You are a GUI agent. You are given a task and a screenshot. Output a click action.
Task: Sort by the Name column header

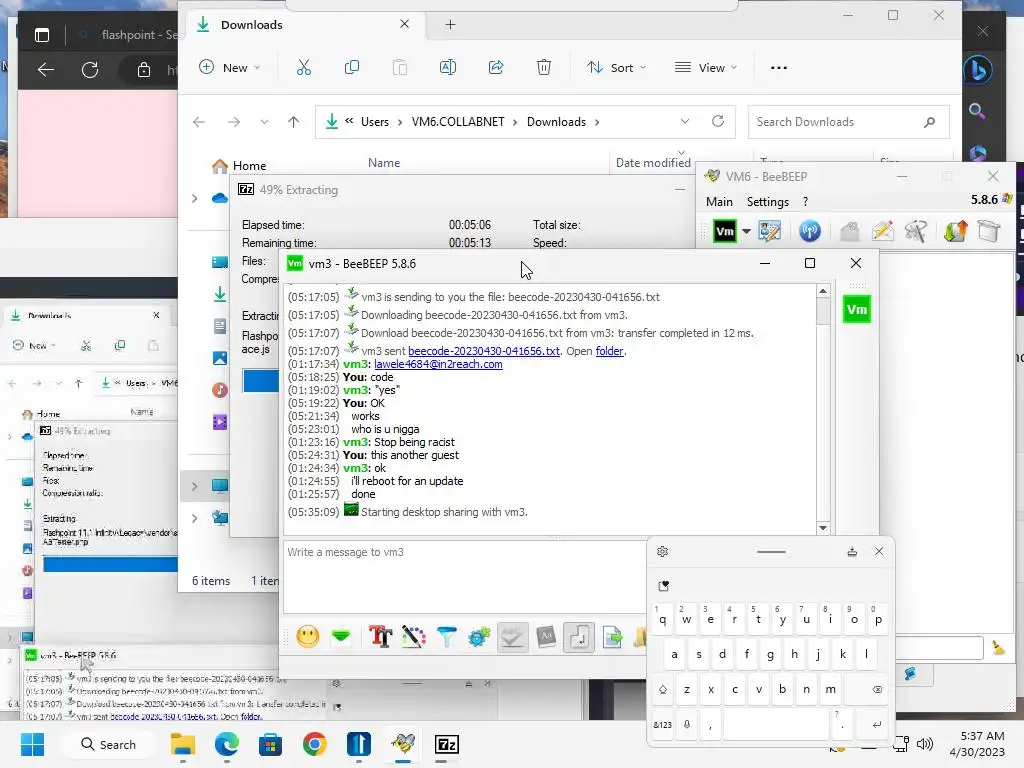(384, 163)
